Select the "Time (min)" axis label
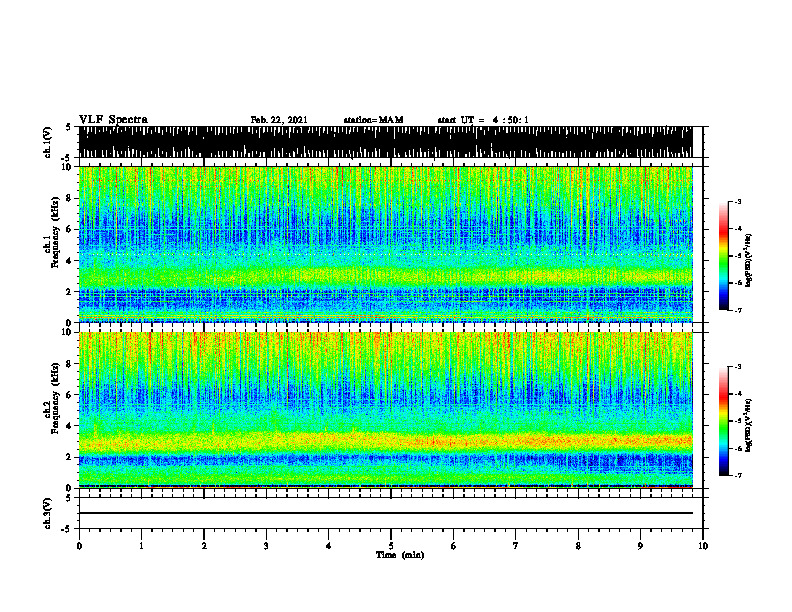This screenshot has width=792, height=612. (400, 555)
